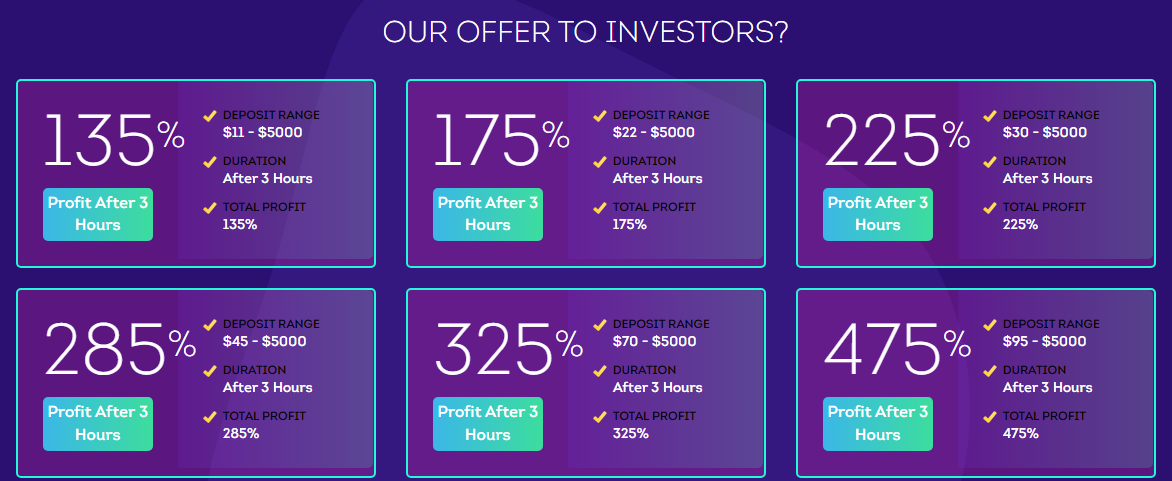Click the checkmark beside $30 - $5000 deposit range
The width and height of the screenshot is (1172, 481).
tap(990, 116)
